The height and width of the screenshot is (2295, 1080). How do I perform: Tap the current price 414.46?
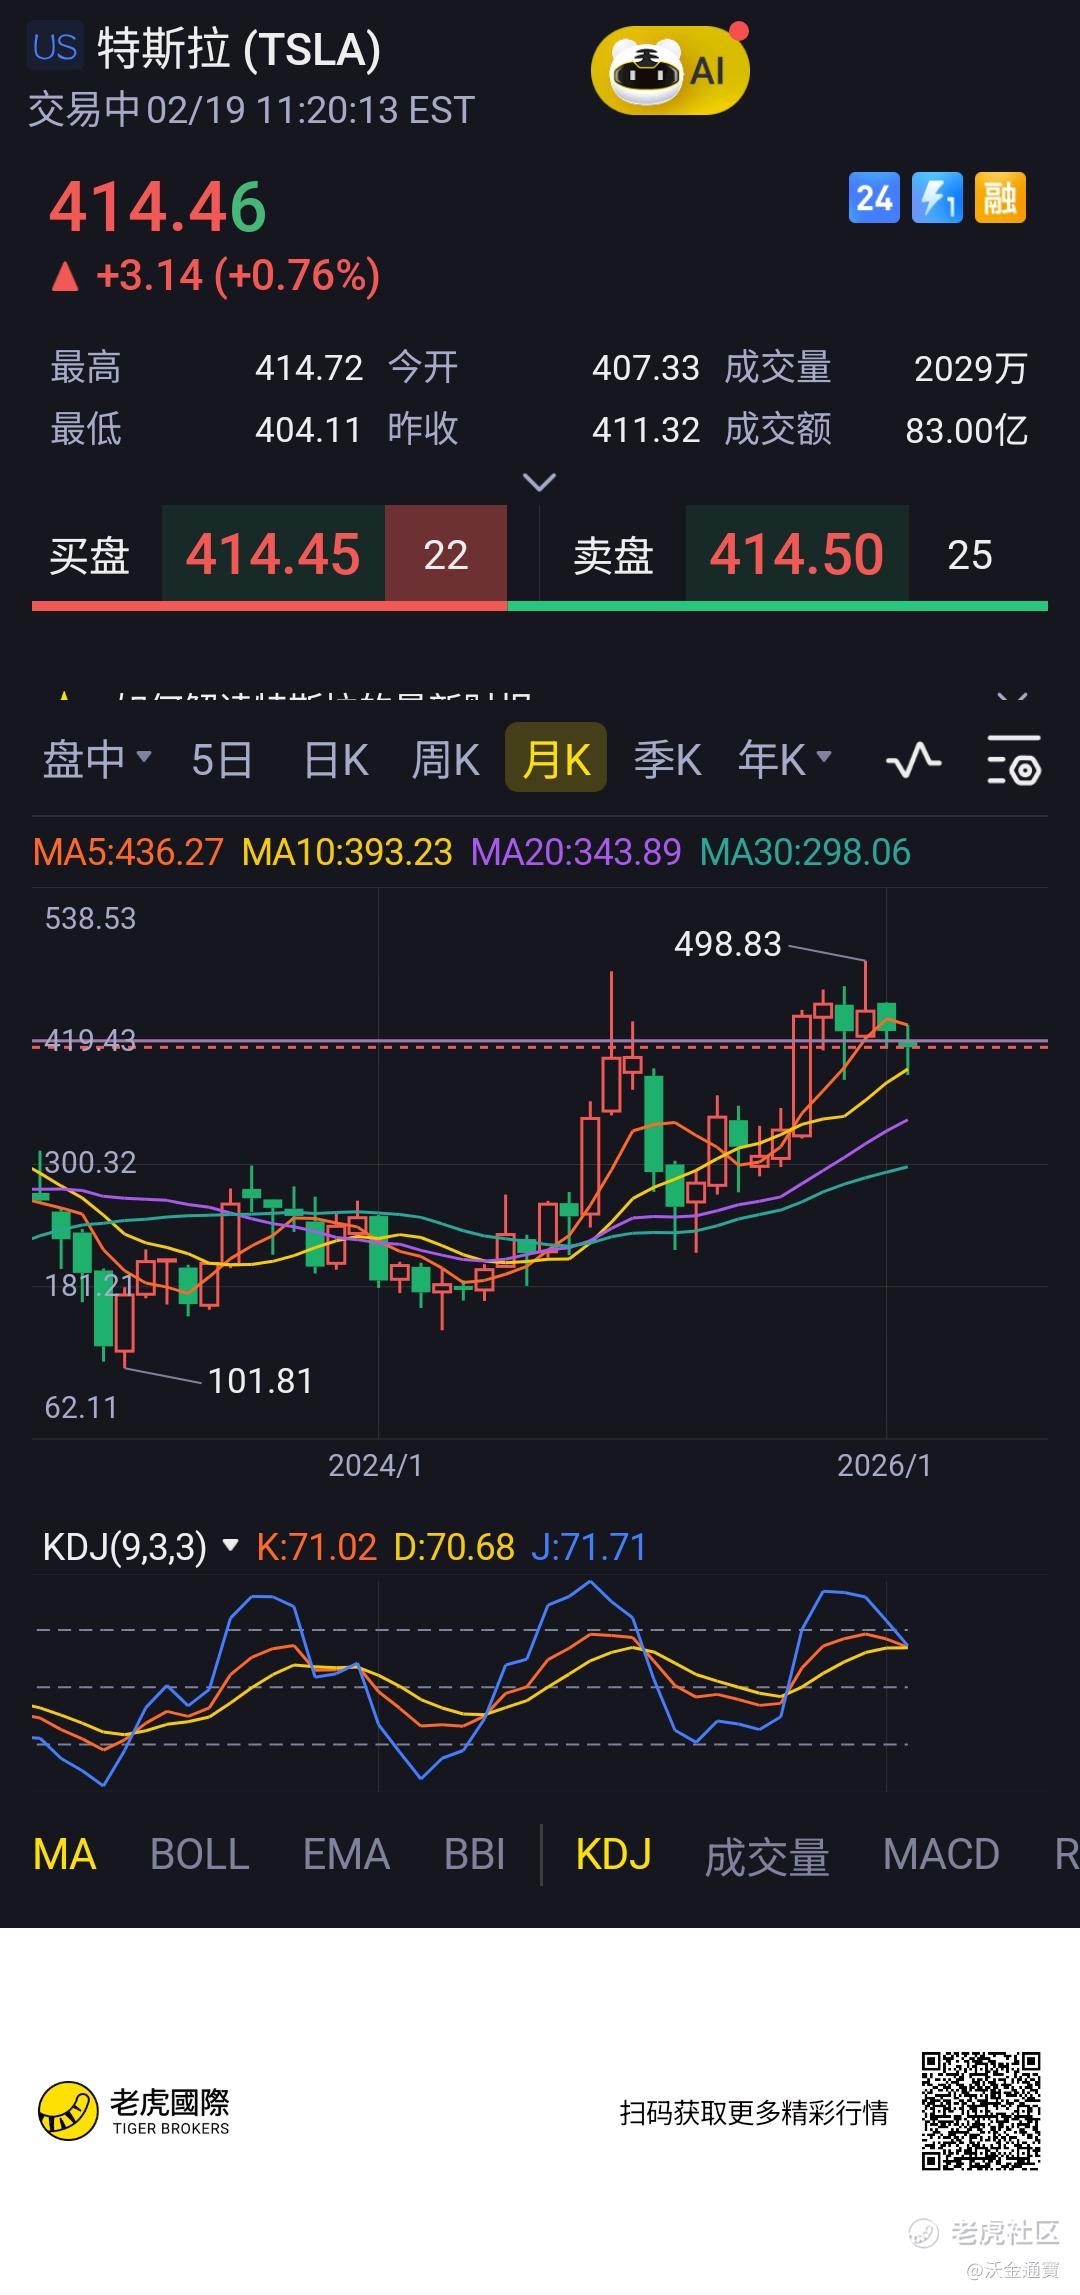[x=158, y=208]
